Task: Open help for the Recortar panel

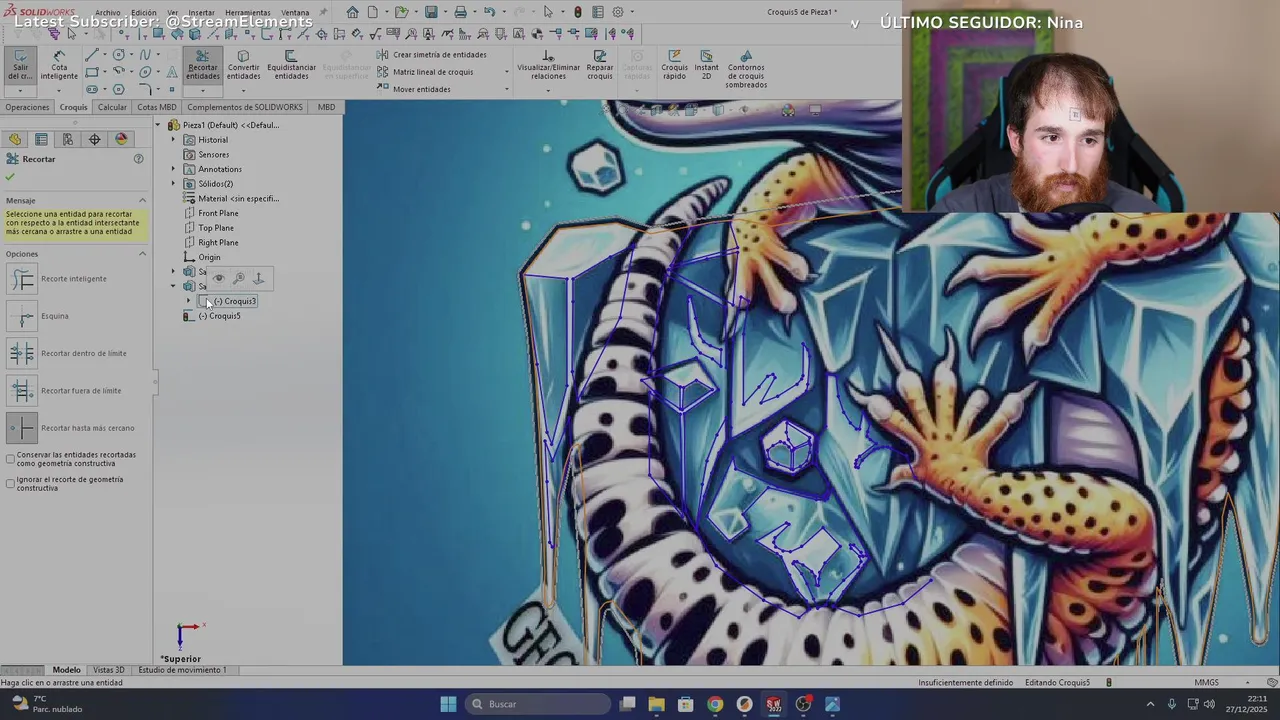Action: pyautogui.click(x=139, y=159)
